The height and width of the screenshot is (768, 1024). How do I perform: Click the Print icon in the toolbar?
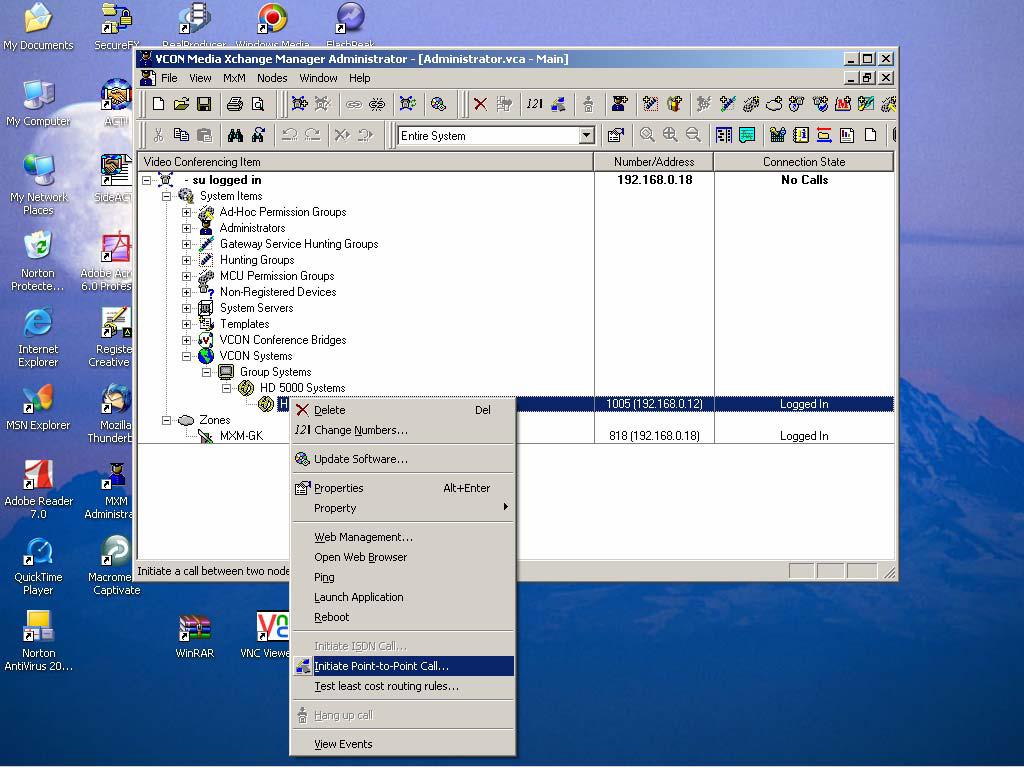click(x=234, y=104)
